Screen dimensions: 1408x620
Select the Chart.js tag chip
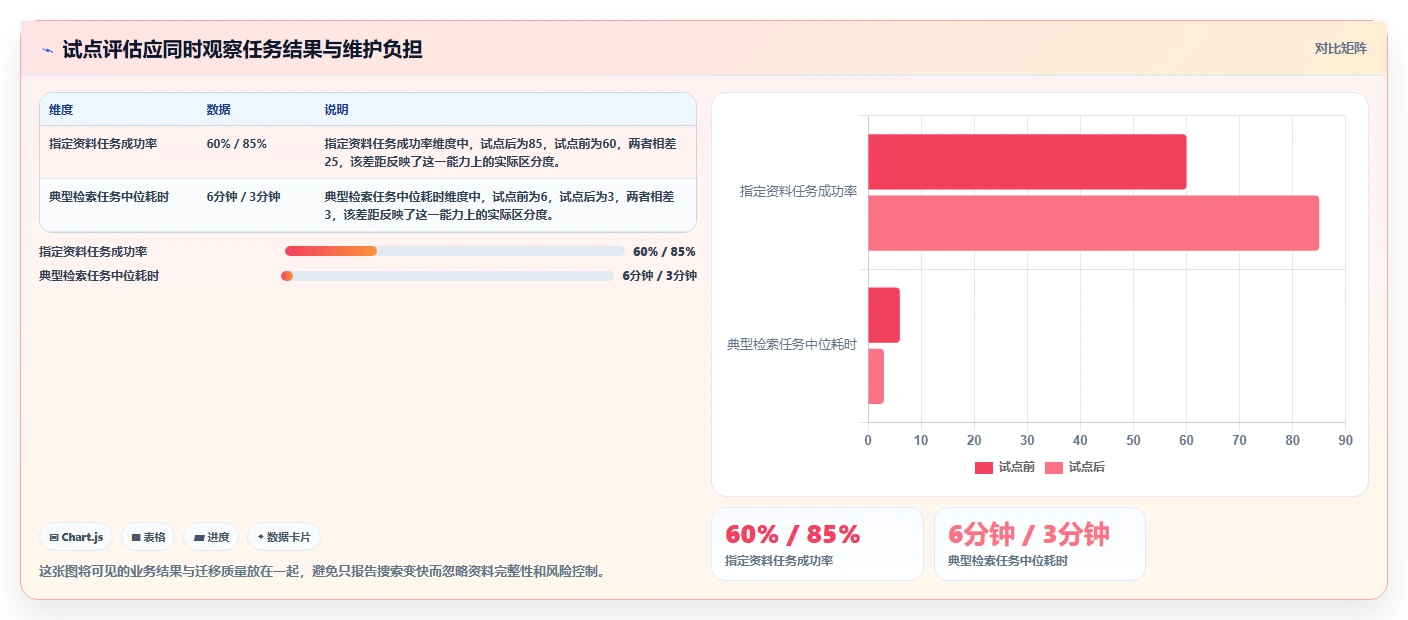(x=77, y=537)
